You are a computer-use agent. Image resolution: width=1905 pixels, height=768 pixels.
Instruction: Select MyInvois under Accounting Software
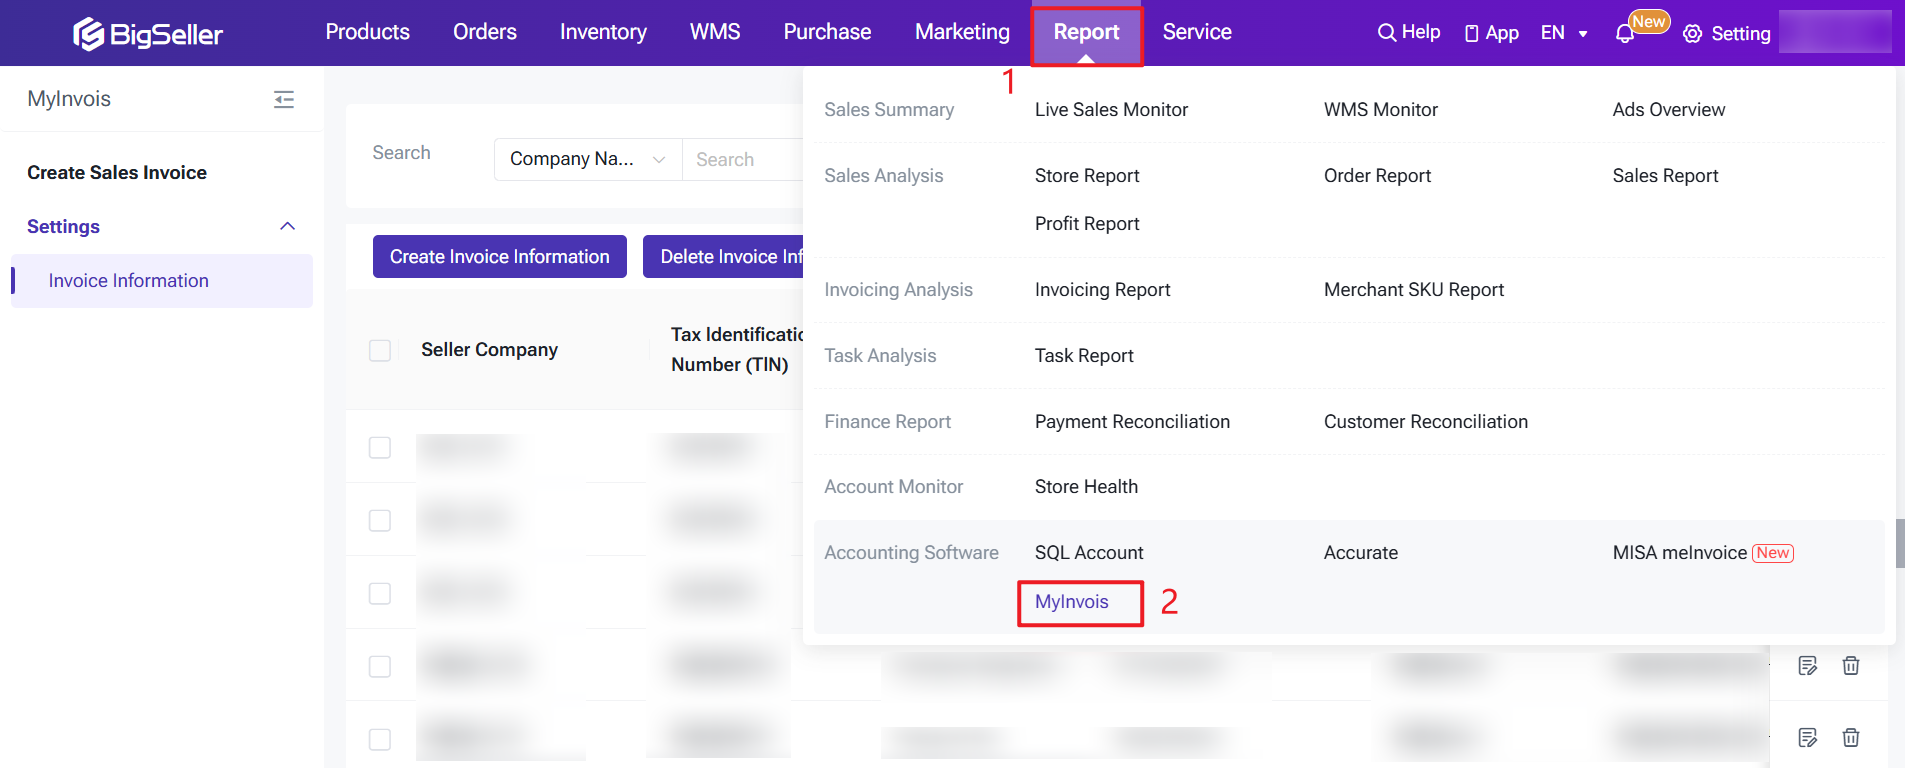1071,602
